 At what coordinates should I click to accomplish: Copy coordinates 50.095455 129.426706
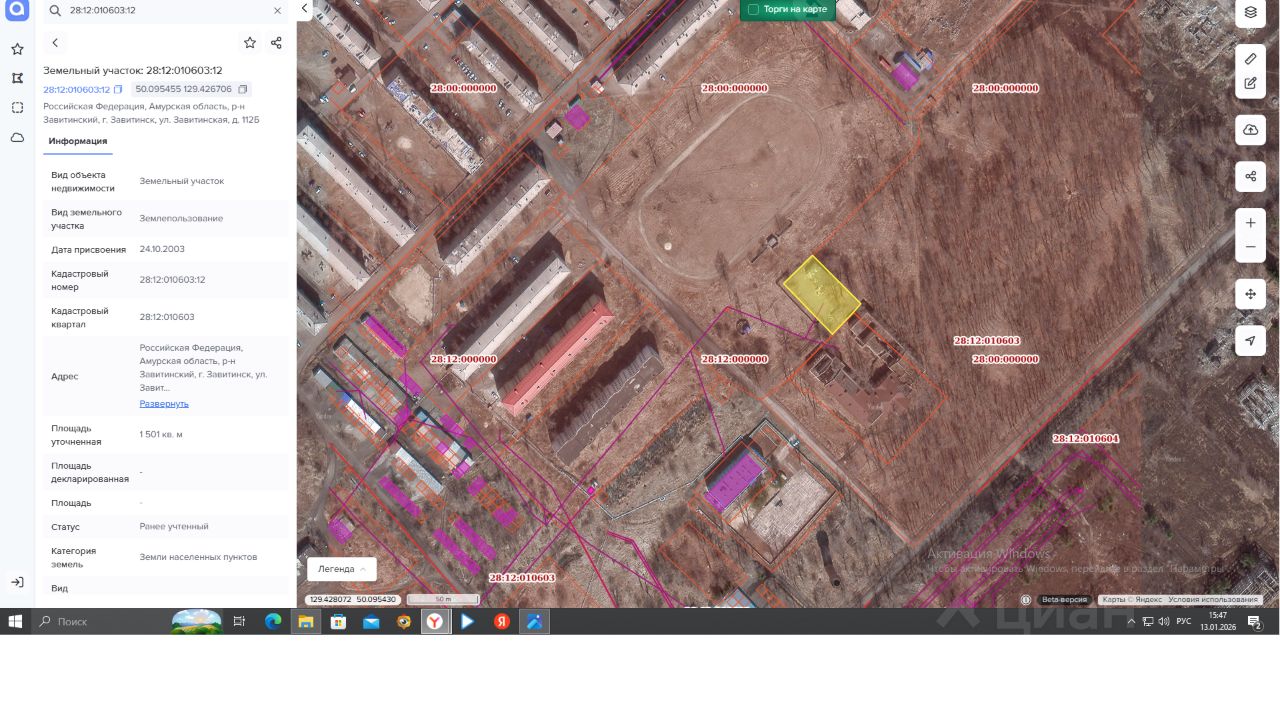pyautogui.click(x=243, y=89)
